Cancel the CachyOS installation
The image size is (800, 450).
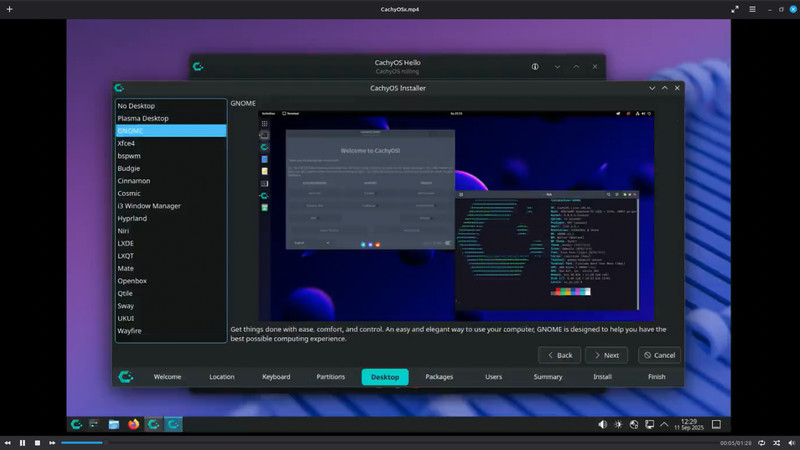659,355
